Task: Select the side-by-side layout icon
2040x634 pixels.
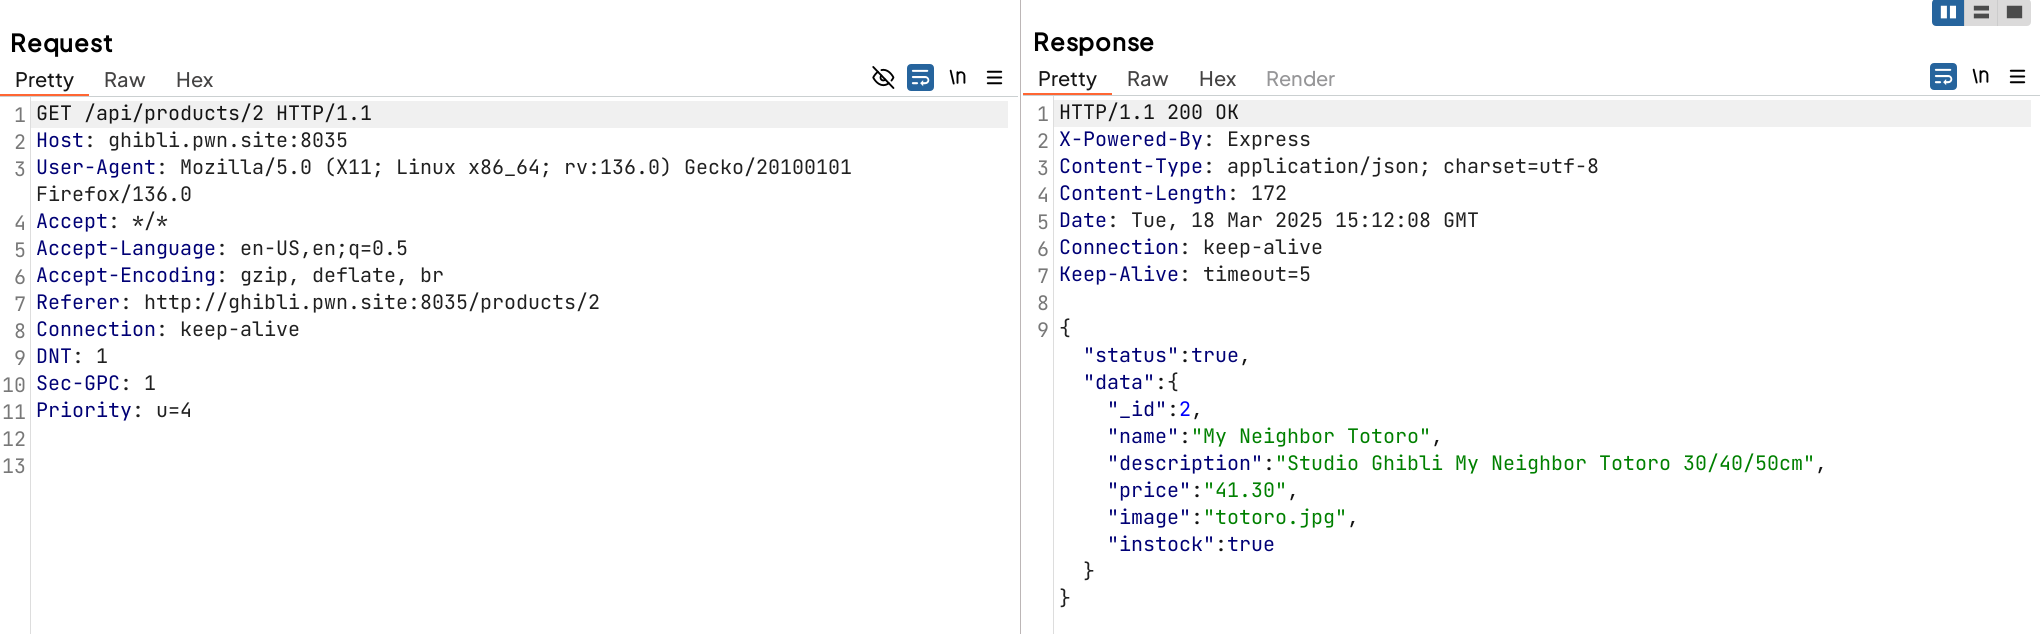Action: [1948, 12]
